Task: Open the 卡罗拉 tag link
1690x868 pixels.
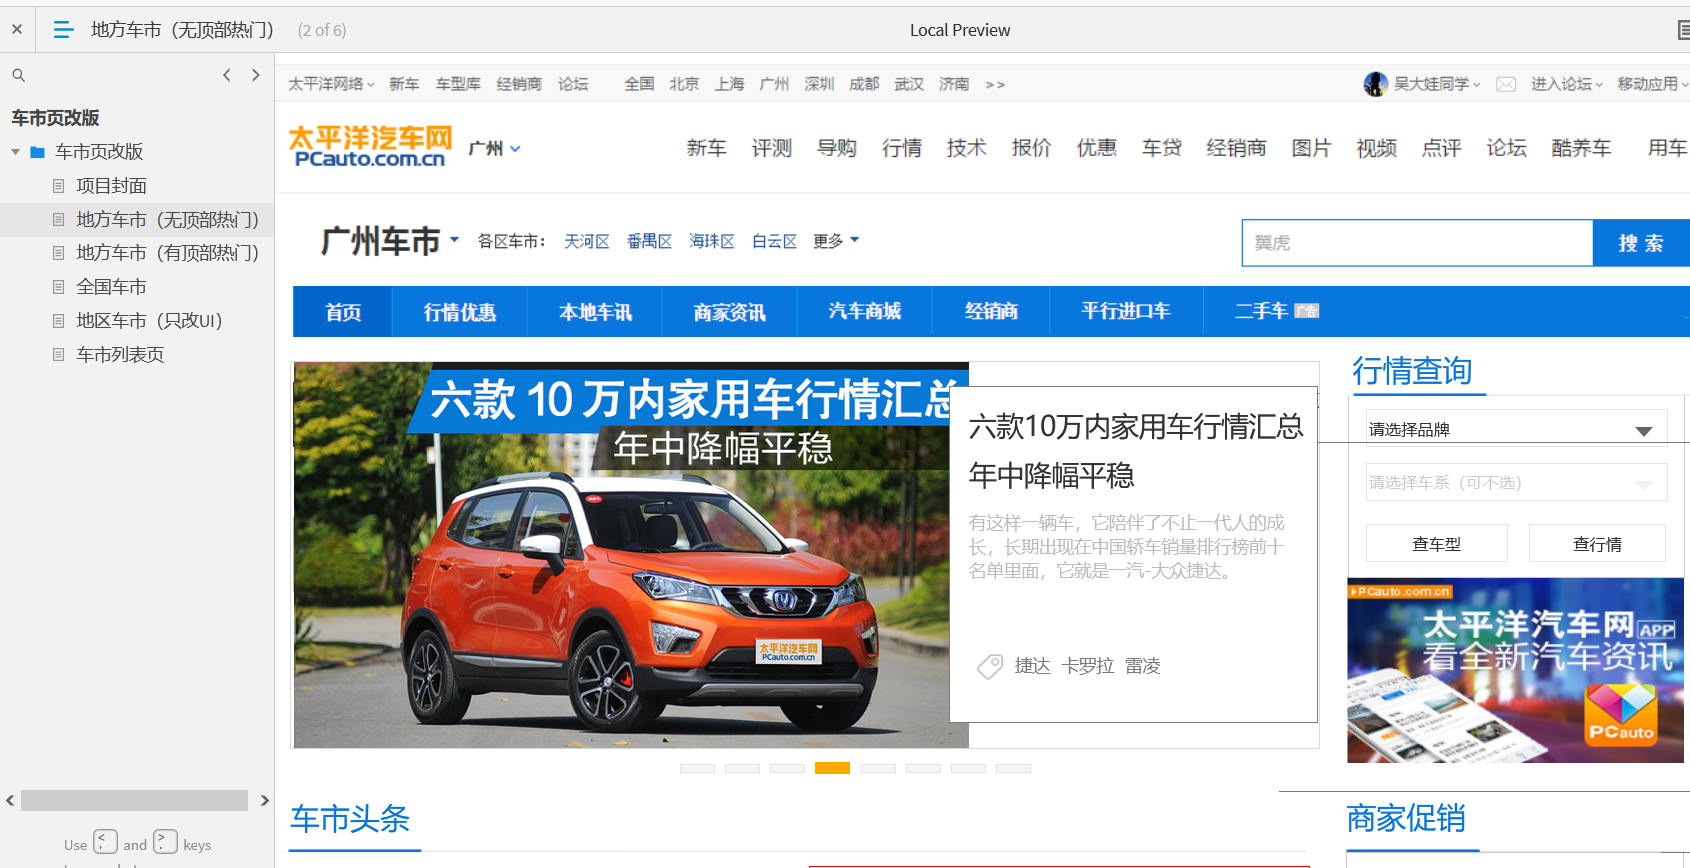Action: tap(1087, 666)
